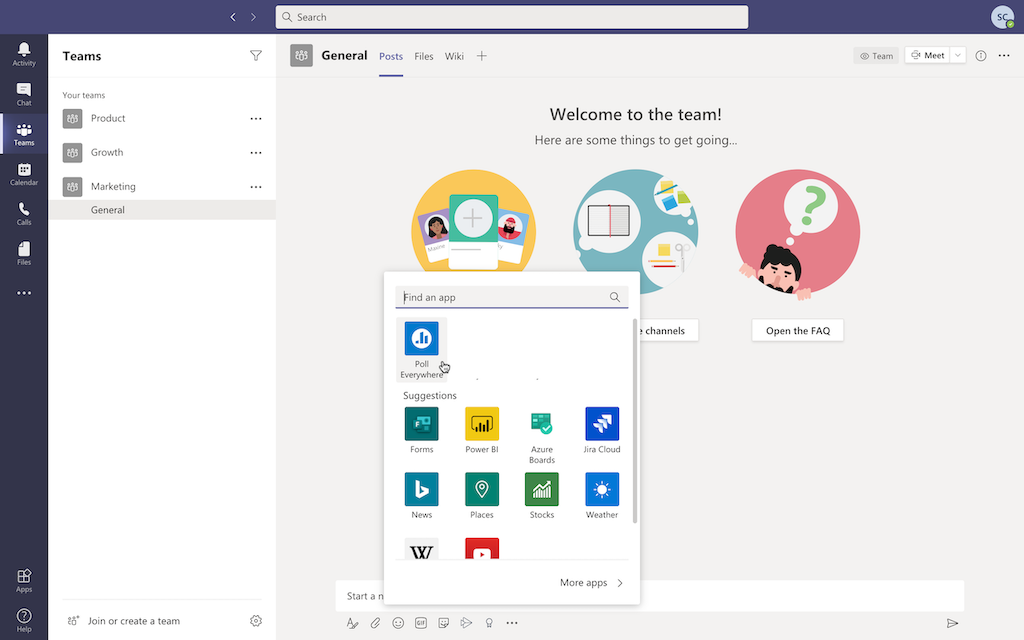Open the Apps store icon in the sidebar
Viewport: 1024px width, 640px height.
24,581
